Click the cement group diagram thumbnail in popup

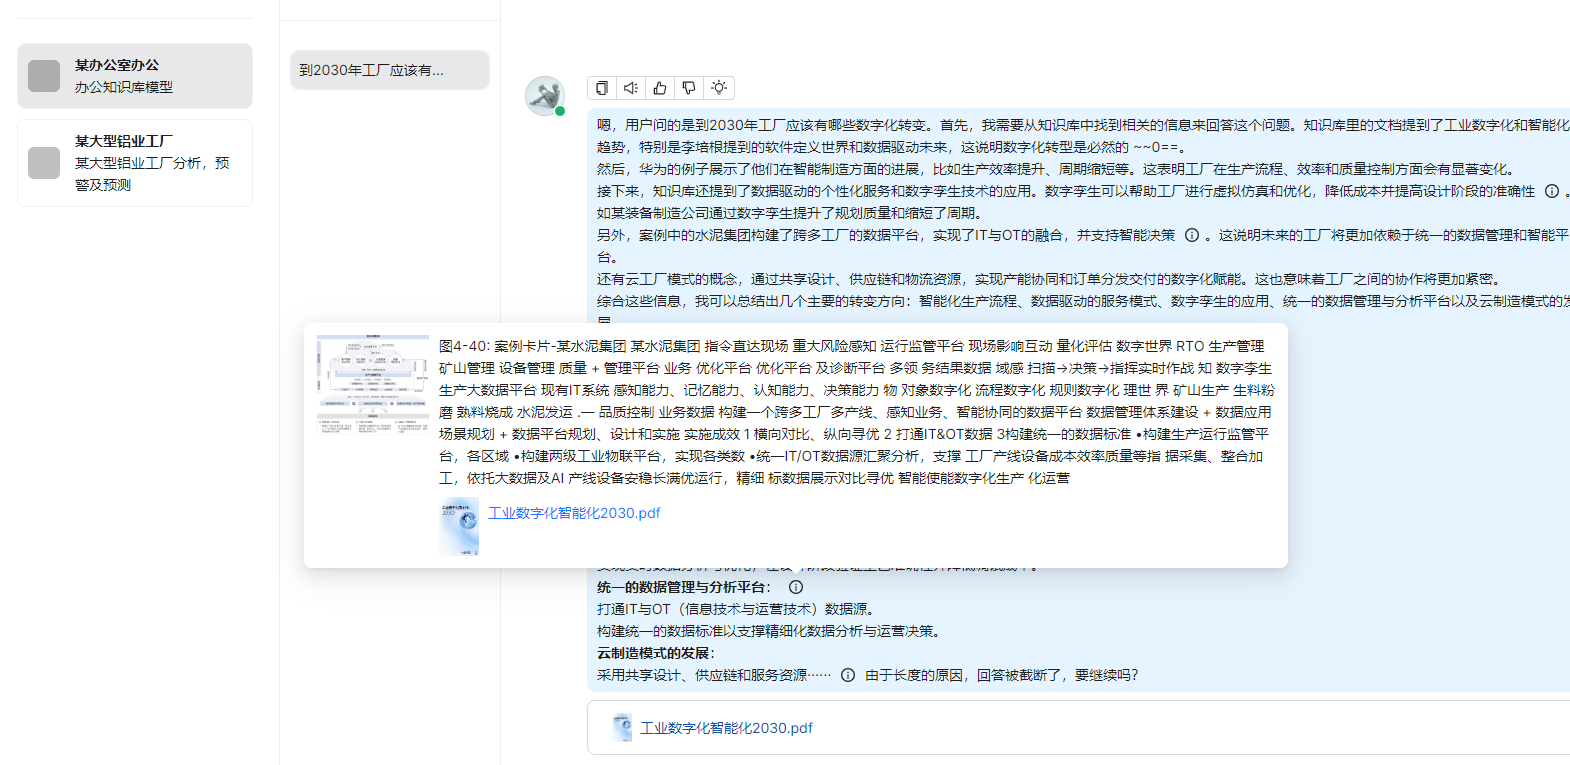pyautogui.click(x=372, y=385)
